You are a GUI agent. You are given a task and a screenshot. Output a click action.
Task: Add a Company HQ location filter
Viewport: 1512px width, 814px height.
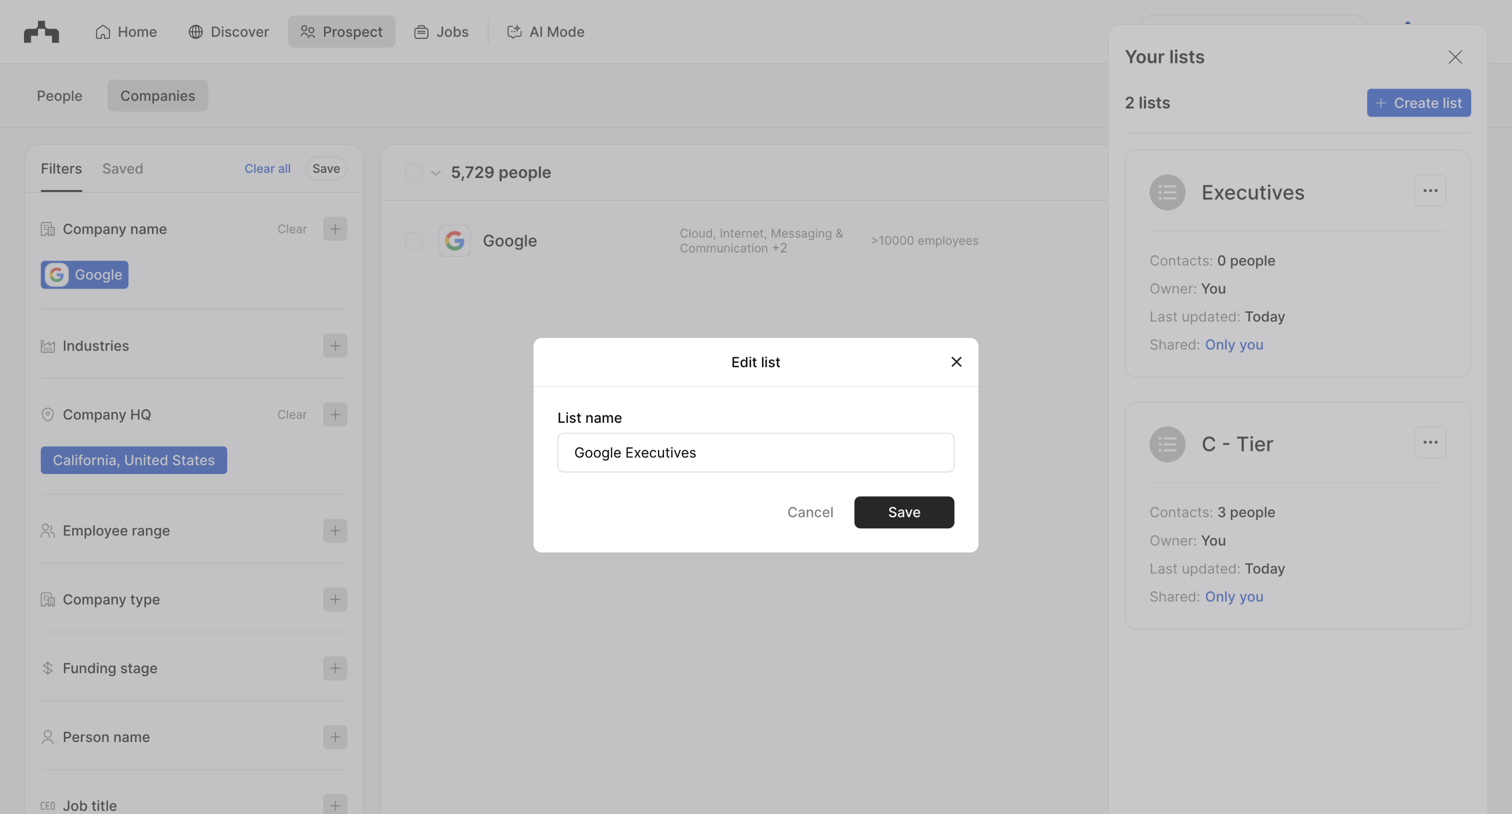(x=335, y=415)
